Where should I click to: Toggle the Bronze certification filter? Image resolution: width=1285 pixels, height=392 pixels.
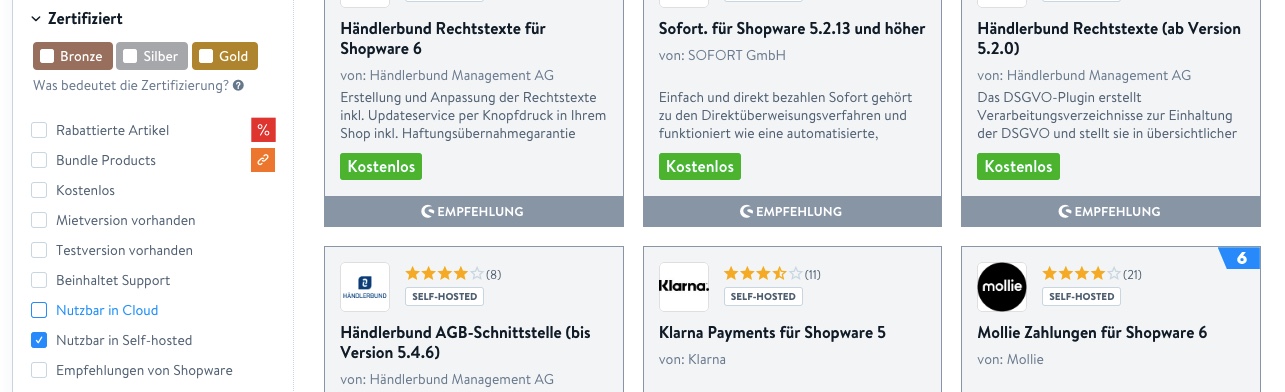click(72, 56)
